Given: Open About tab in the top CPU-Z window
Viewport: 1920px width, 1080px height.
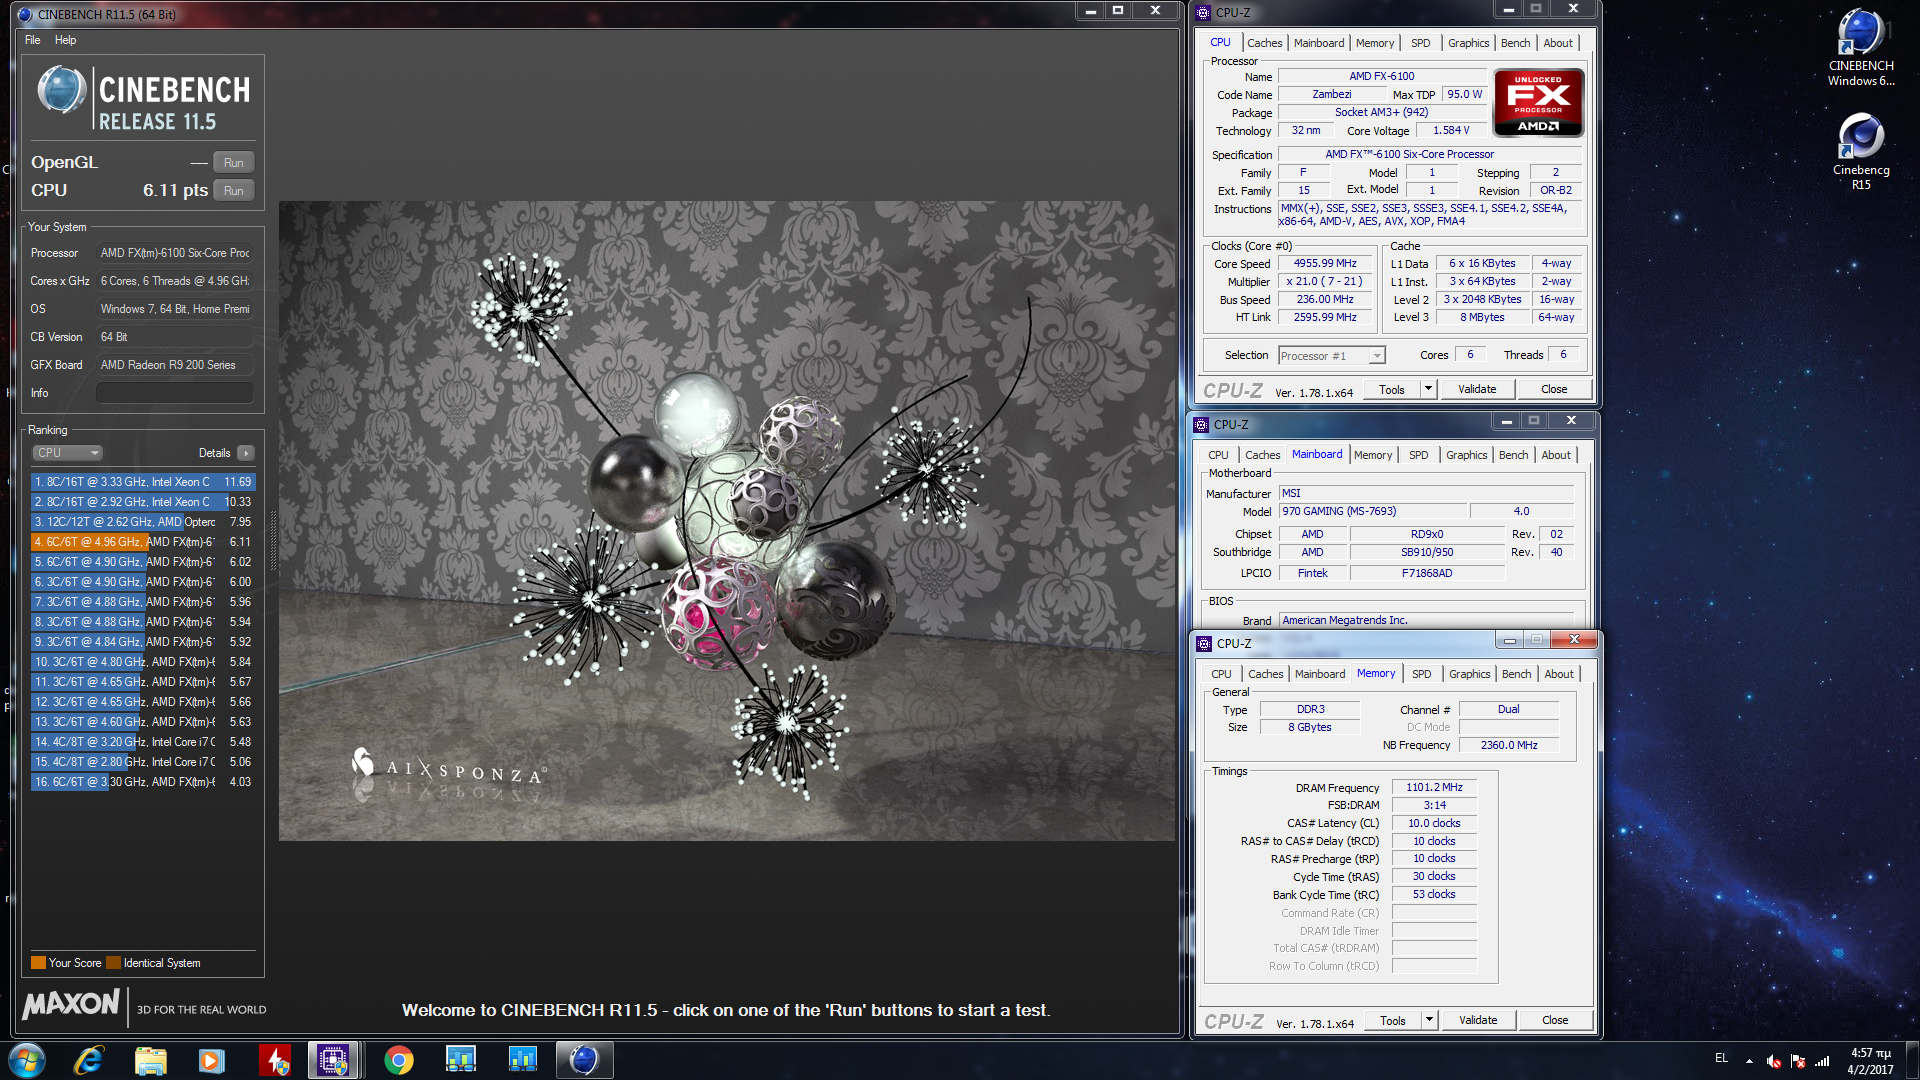Looking at the screenshot, I should point(1558,43).
